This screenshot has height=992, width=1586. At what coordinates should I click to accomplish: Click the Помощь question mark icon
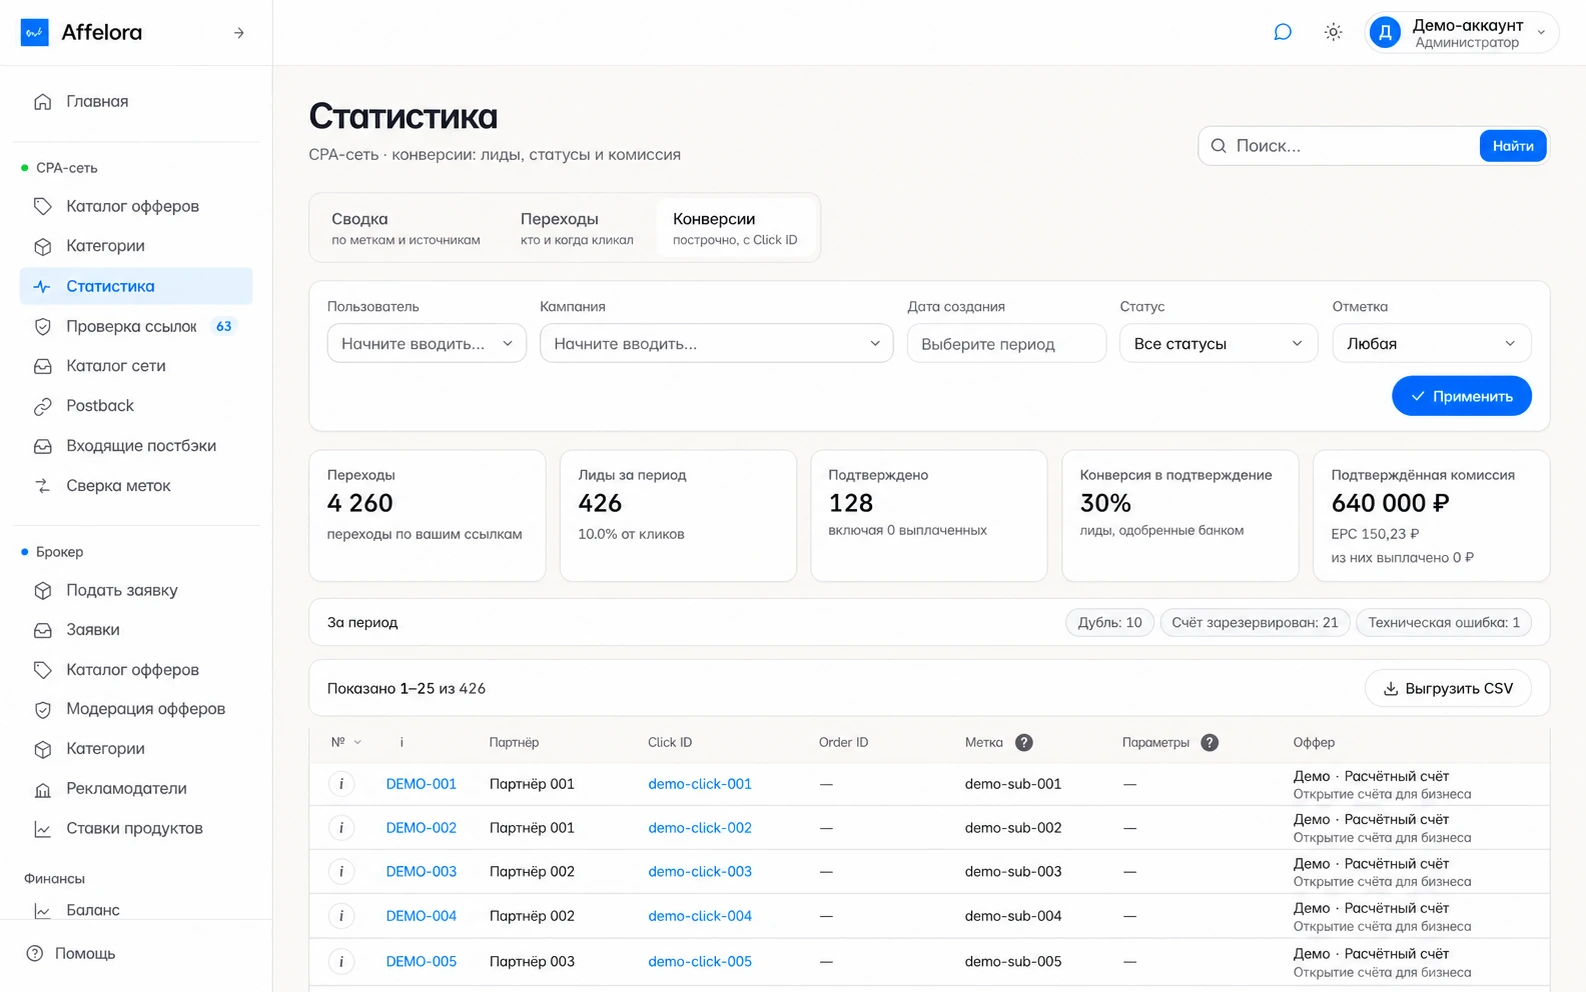[x=35, y=953]
